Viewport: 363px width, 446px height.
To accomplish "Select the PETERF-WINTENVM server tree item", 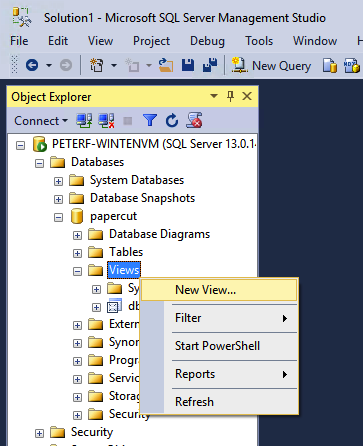I will point(154,144).
